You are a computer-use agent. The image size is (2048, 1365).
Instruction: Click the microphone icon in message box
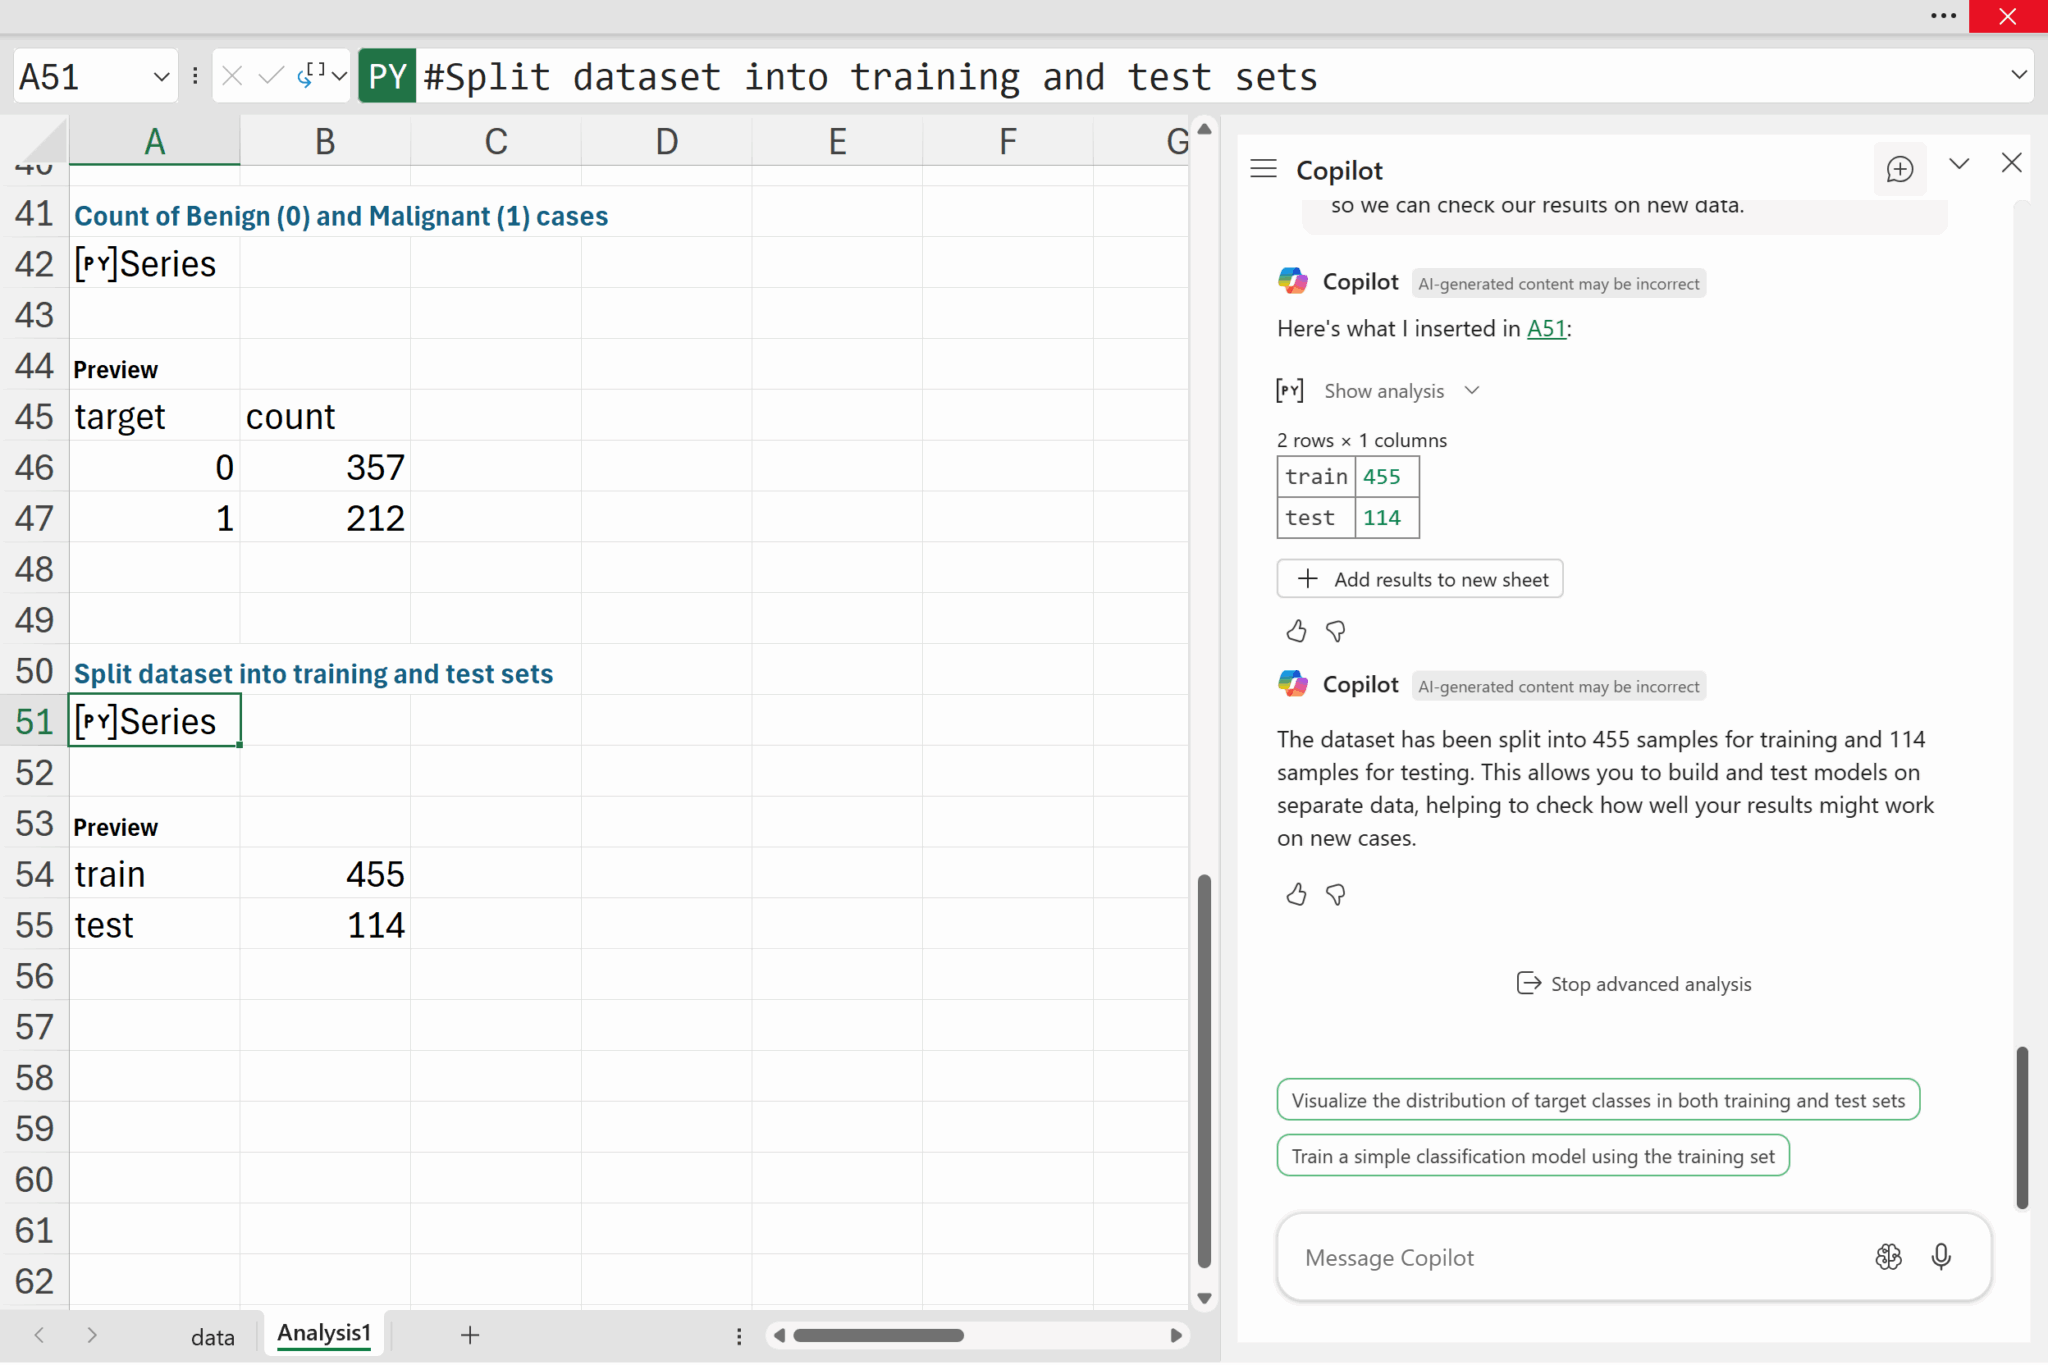tap(1940, 1256)
